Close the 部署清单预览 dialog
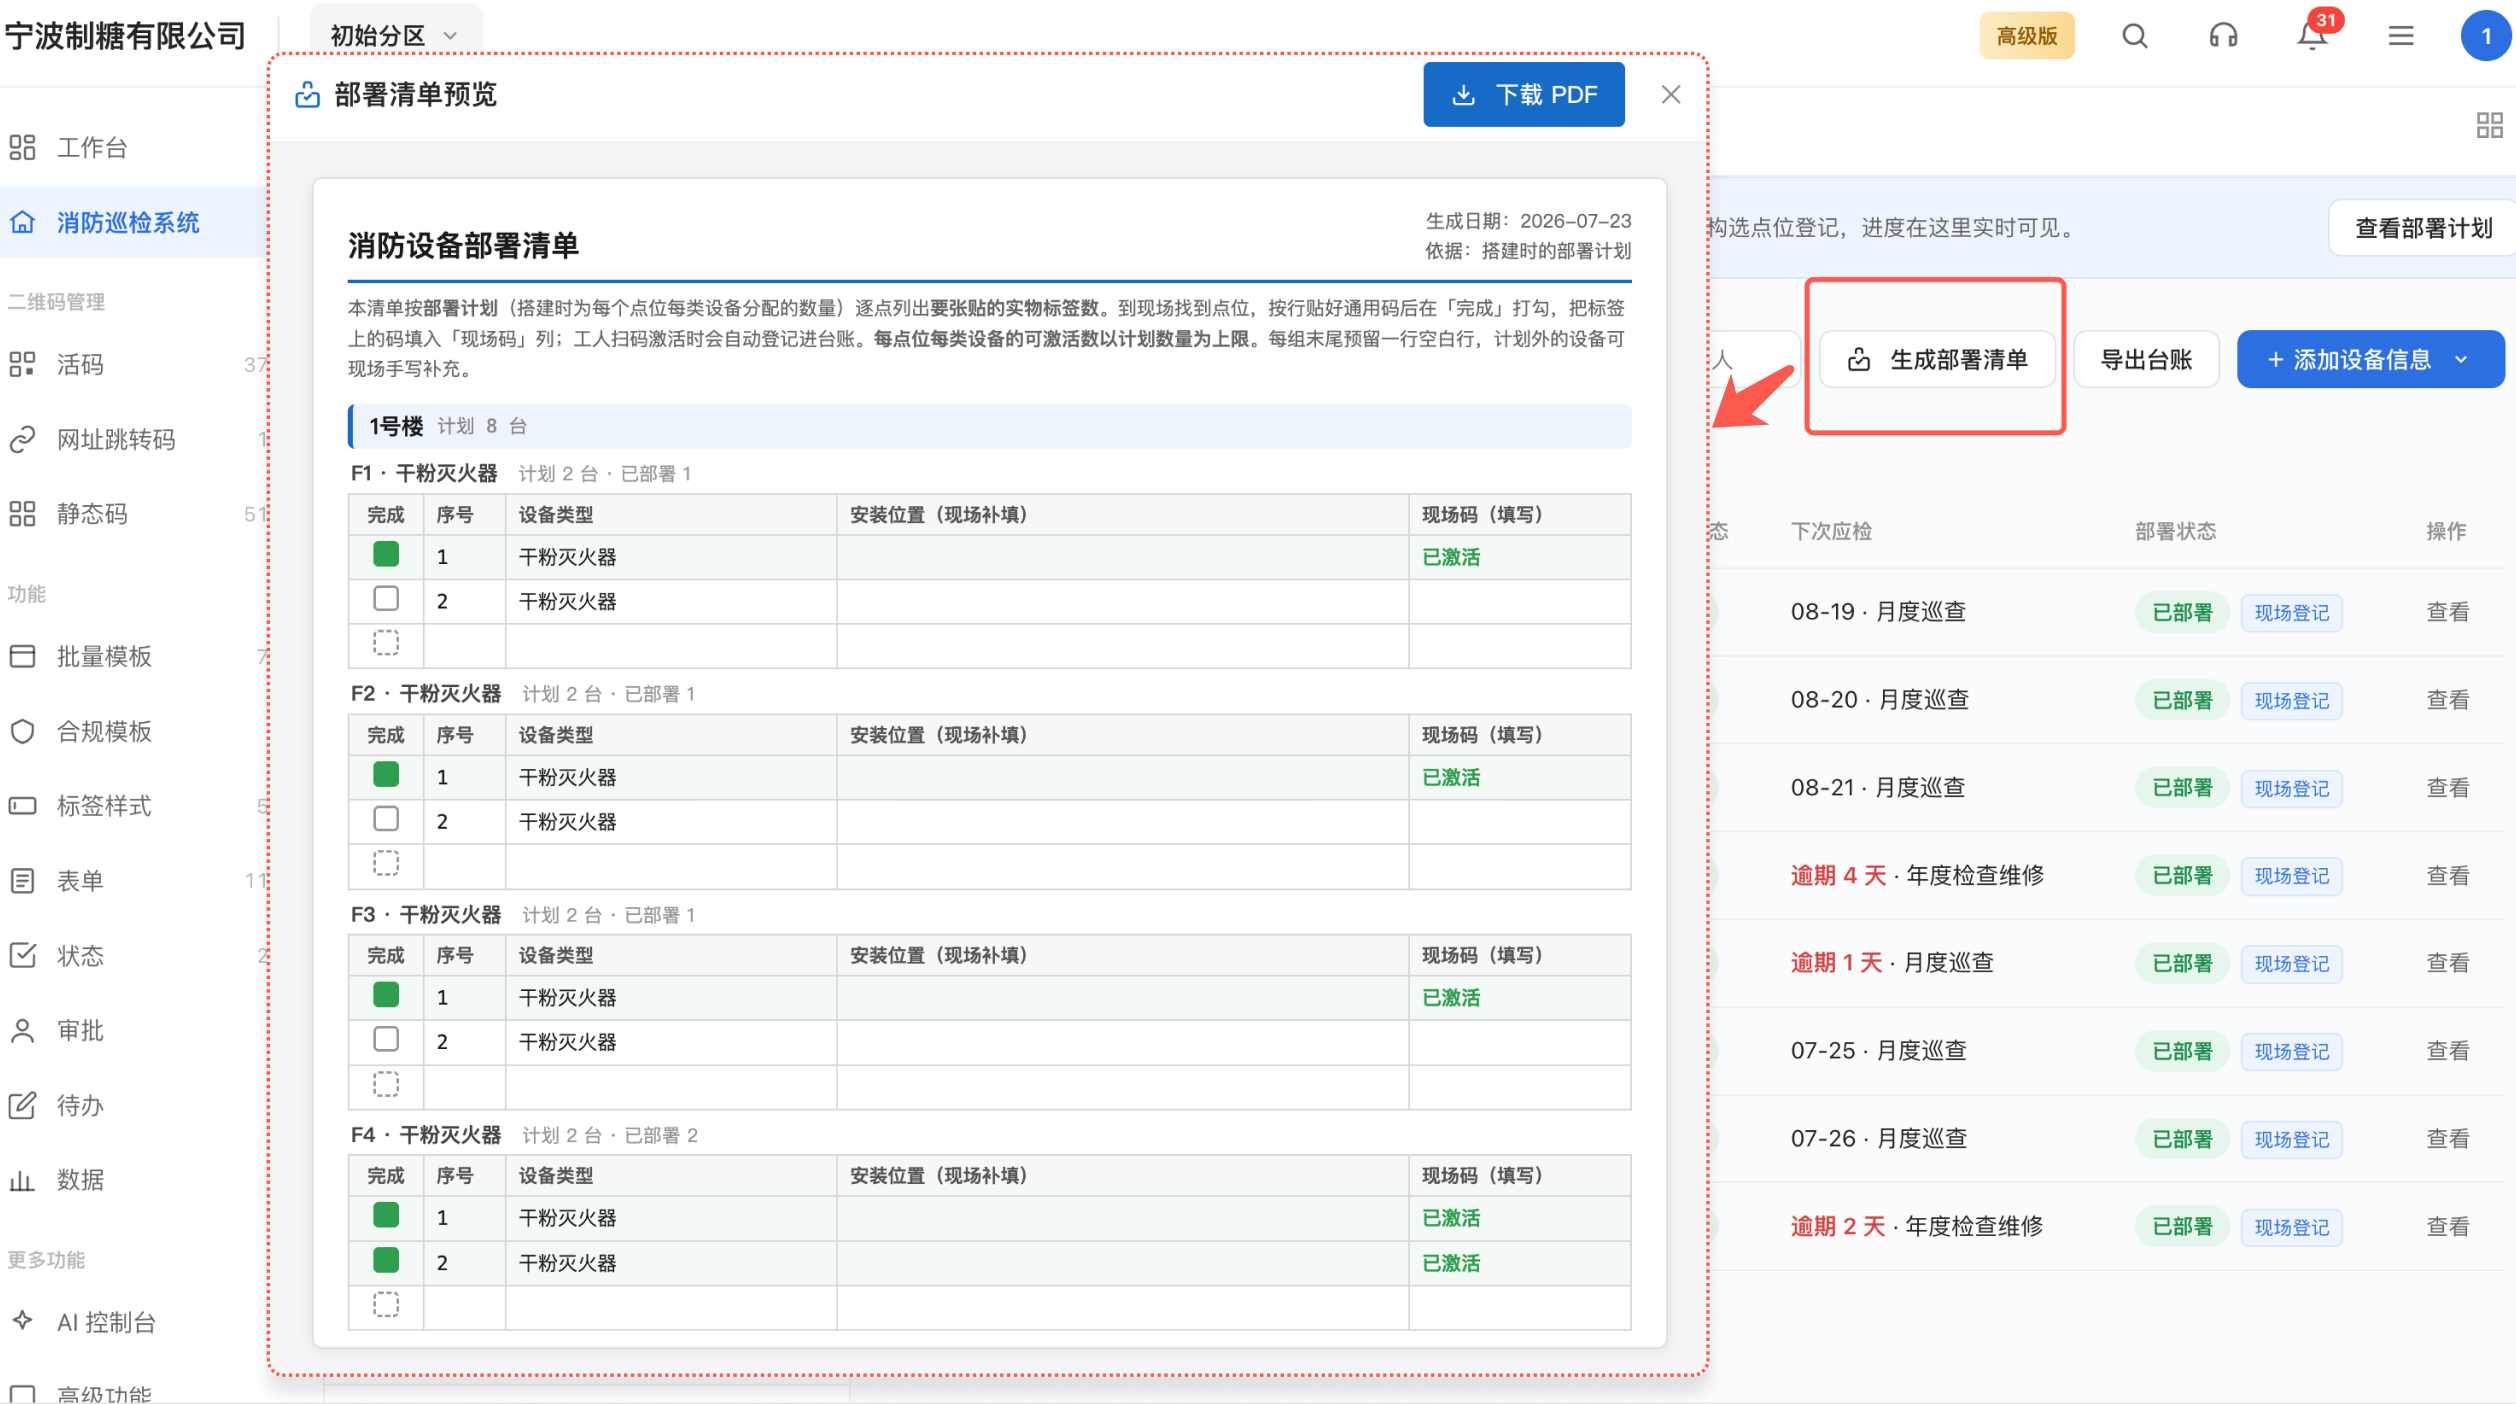The height and width of the screenshot is (1404, 2516). click(x=1670, y=95)
